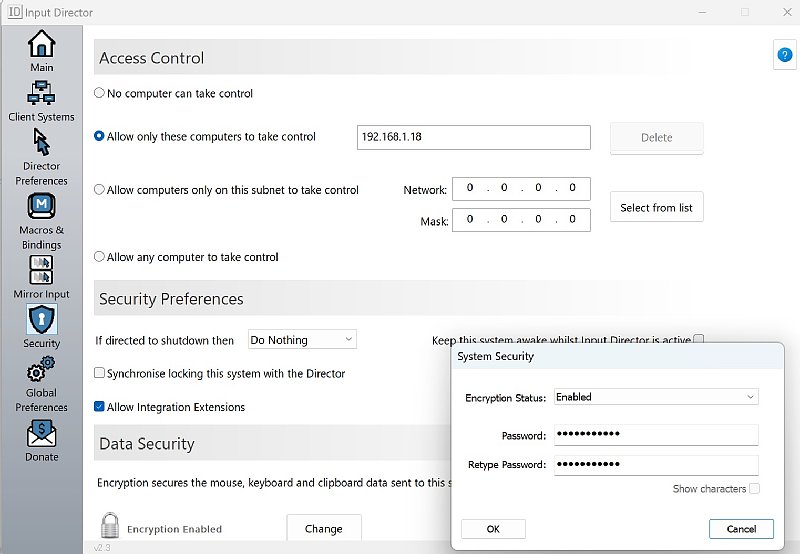Click the Delete button

click(657, 138)
